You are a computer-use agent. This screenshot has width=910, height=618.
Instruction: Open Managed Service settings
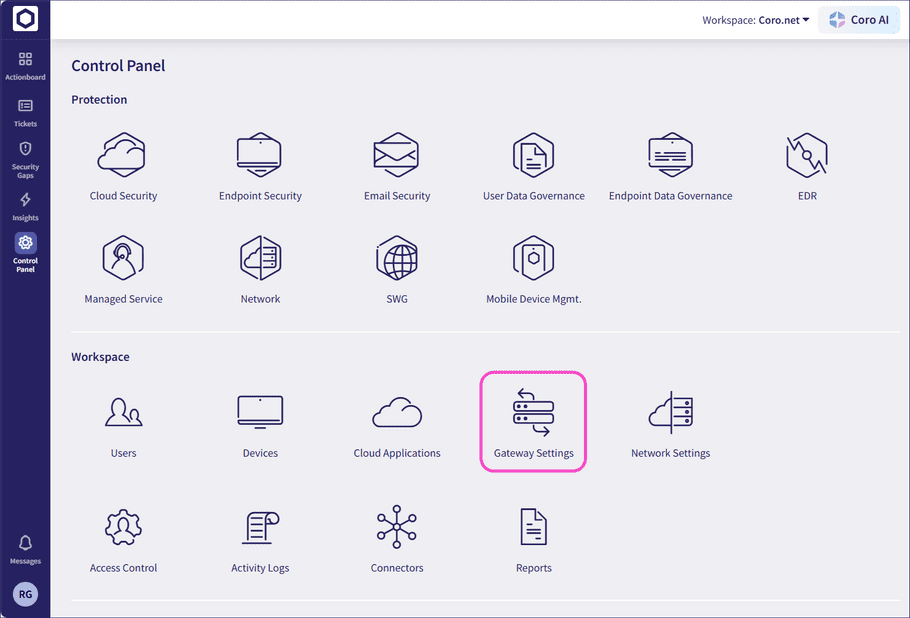(123, 260)
